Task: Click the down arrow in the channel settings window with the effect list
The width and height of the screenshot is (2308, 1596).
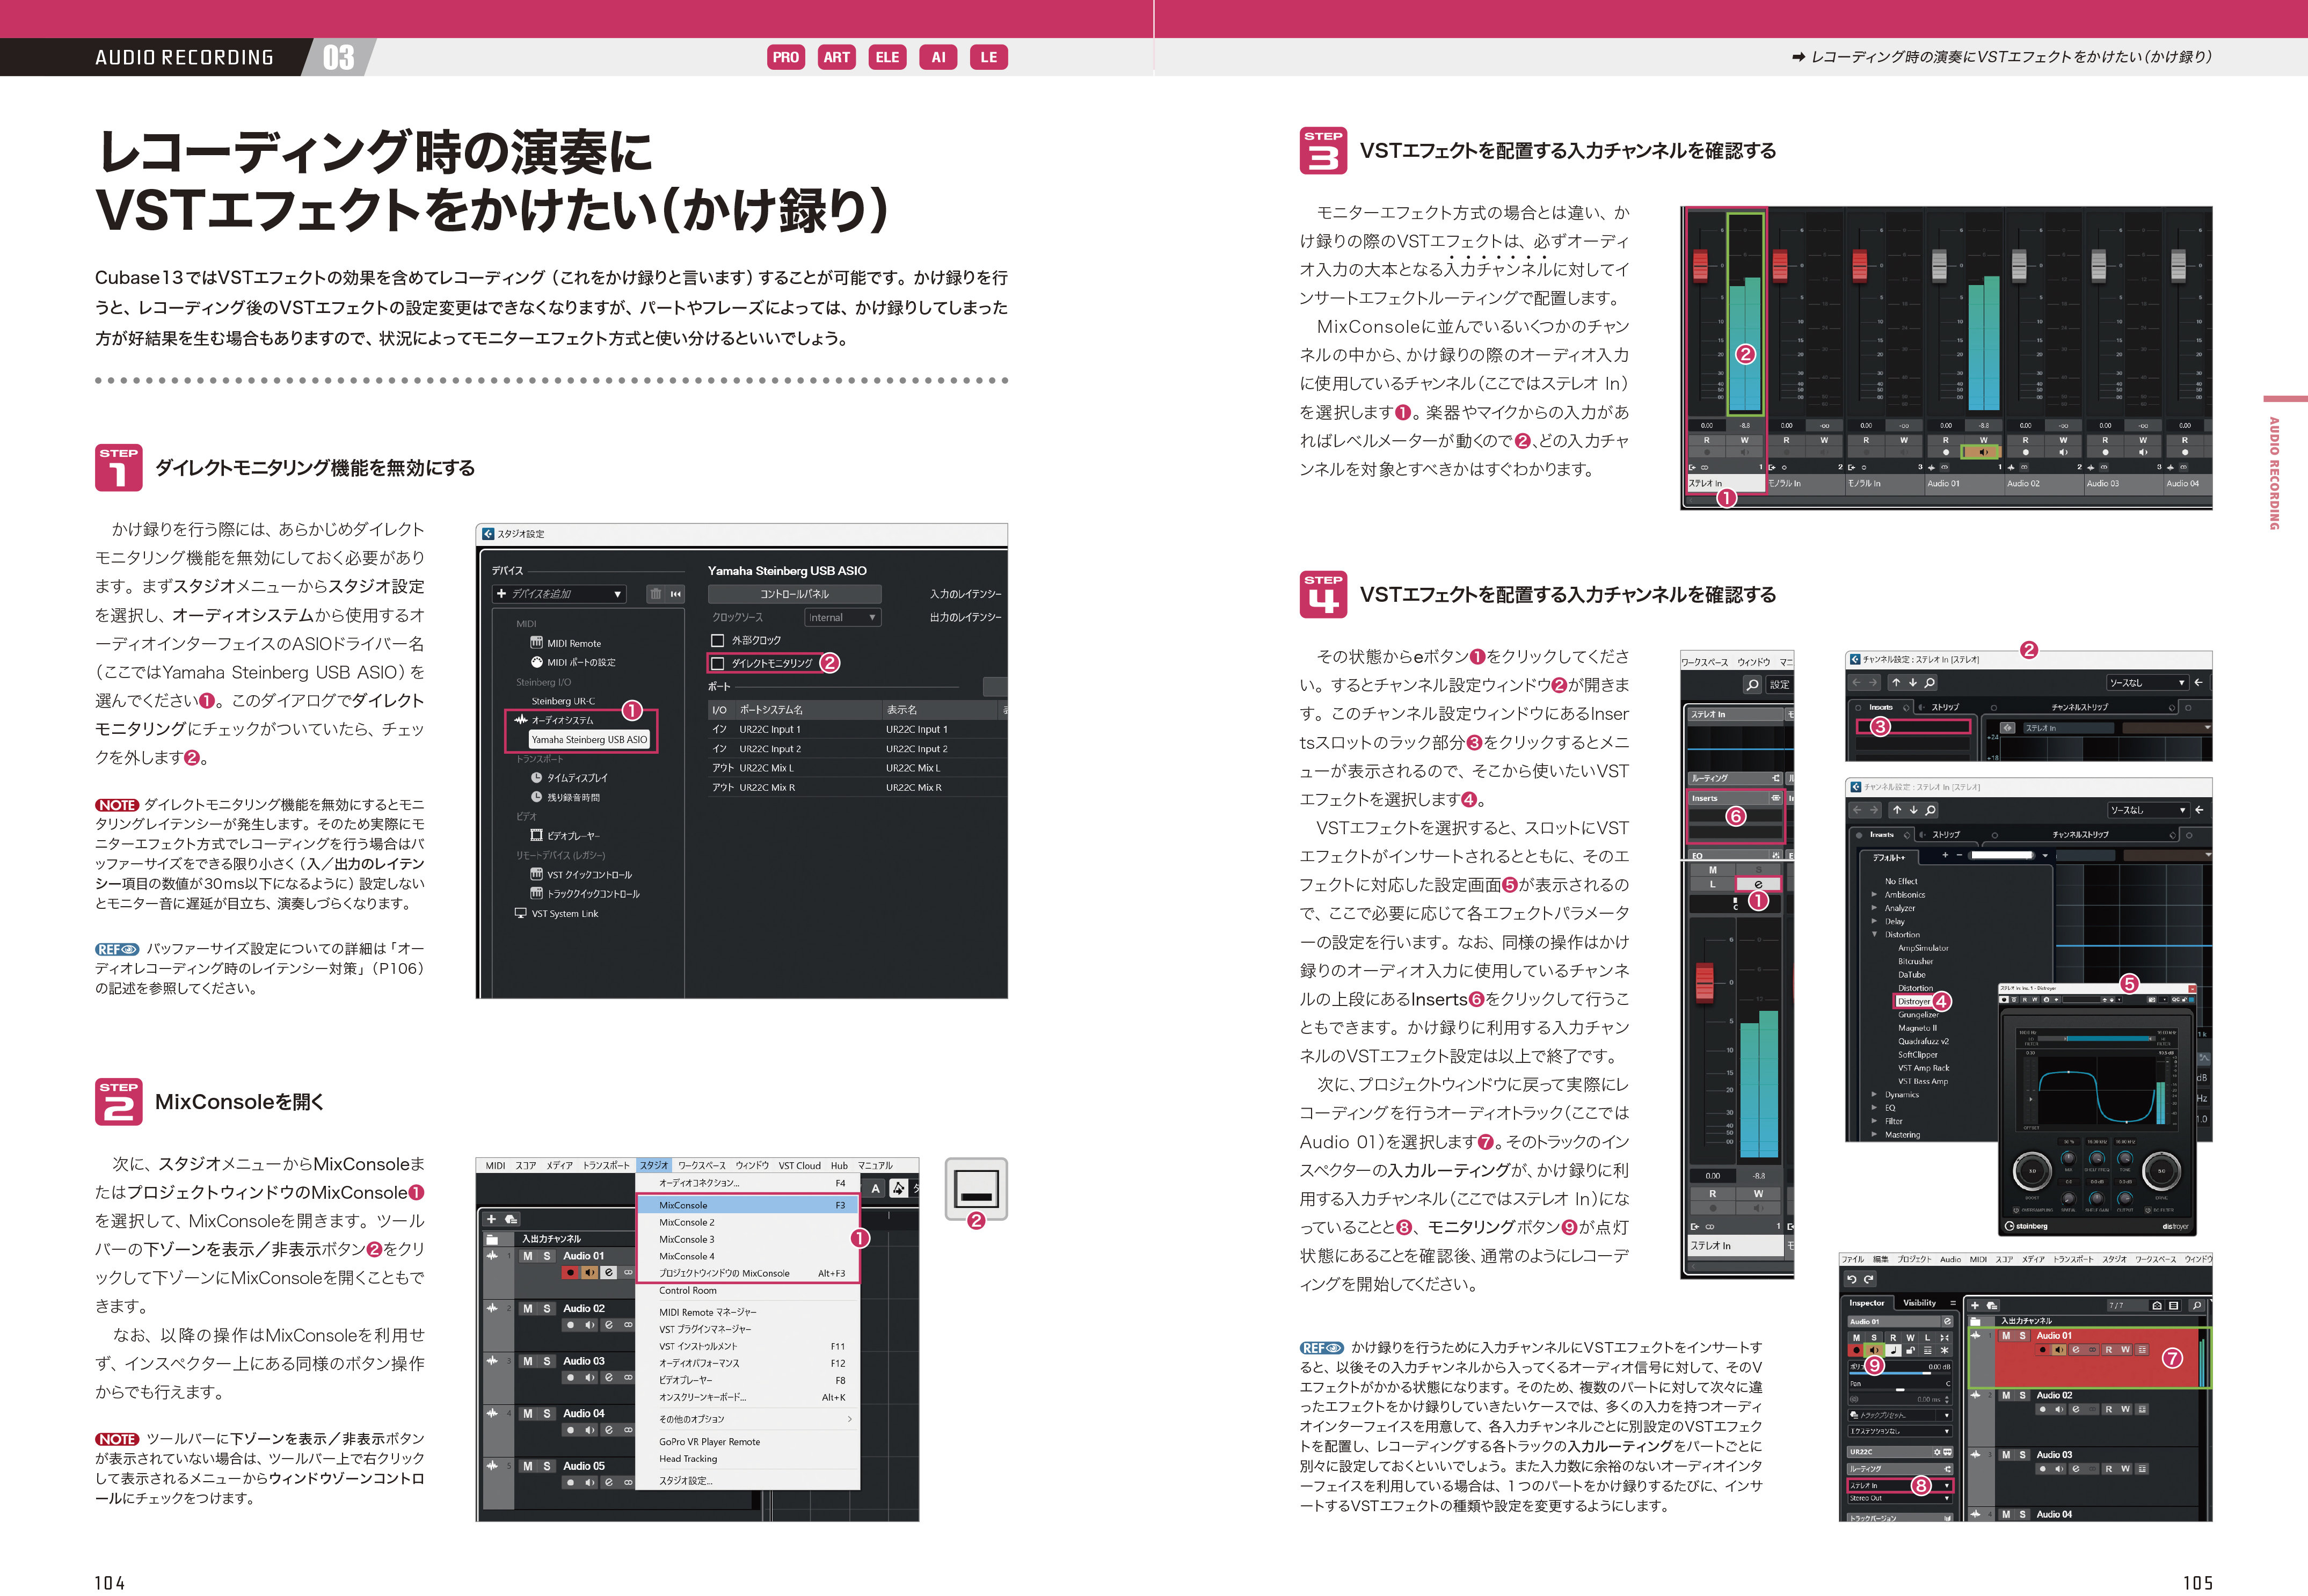Action: pos(1914,810)
